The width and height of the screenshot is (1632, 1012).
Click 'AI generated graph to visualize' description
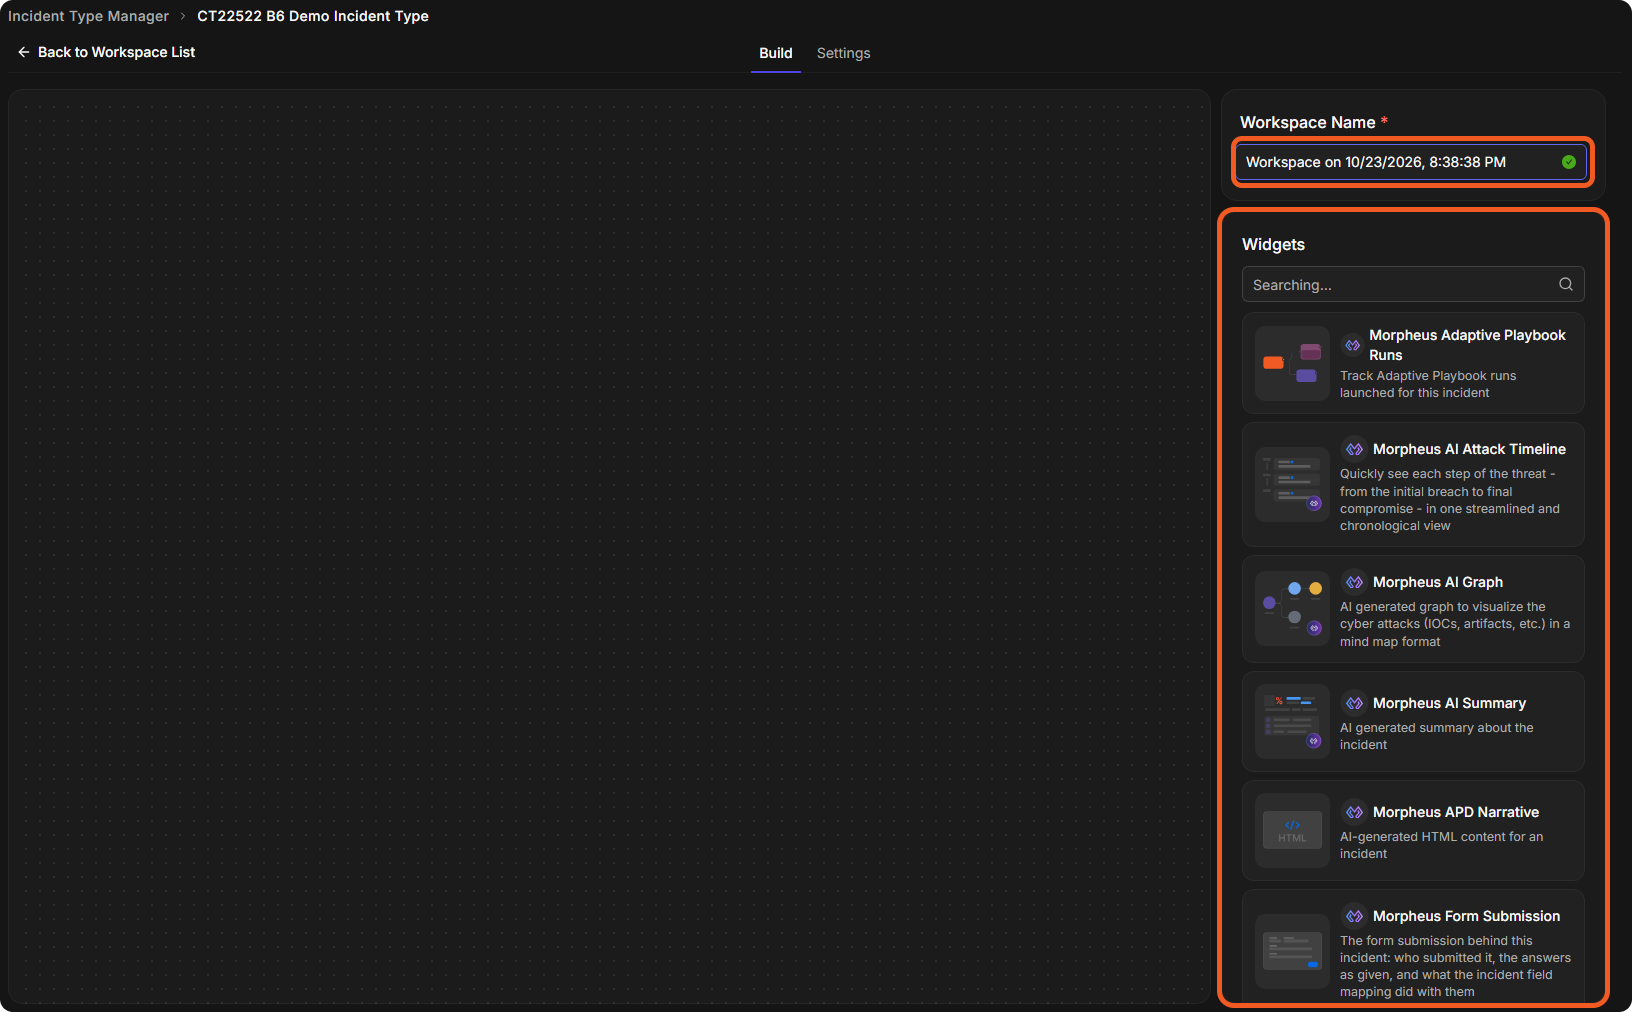pyautogui.click(x=1455, y=624)
